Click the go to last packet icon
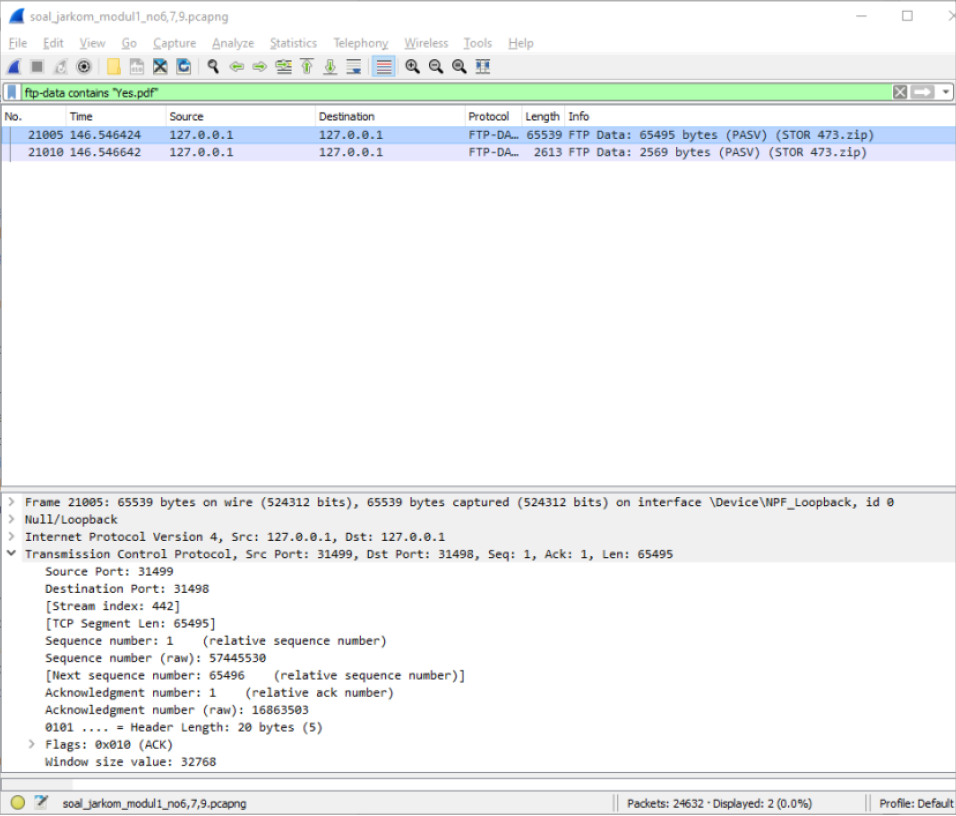The image size is (956, 816). coord(330,67)
